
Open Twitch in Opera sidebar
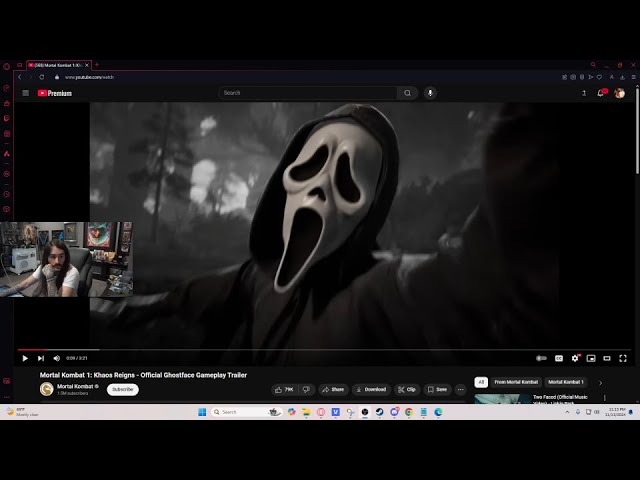click(x=7, y=118)
